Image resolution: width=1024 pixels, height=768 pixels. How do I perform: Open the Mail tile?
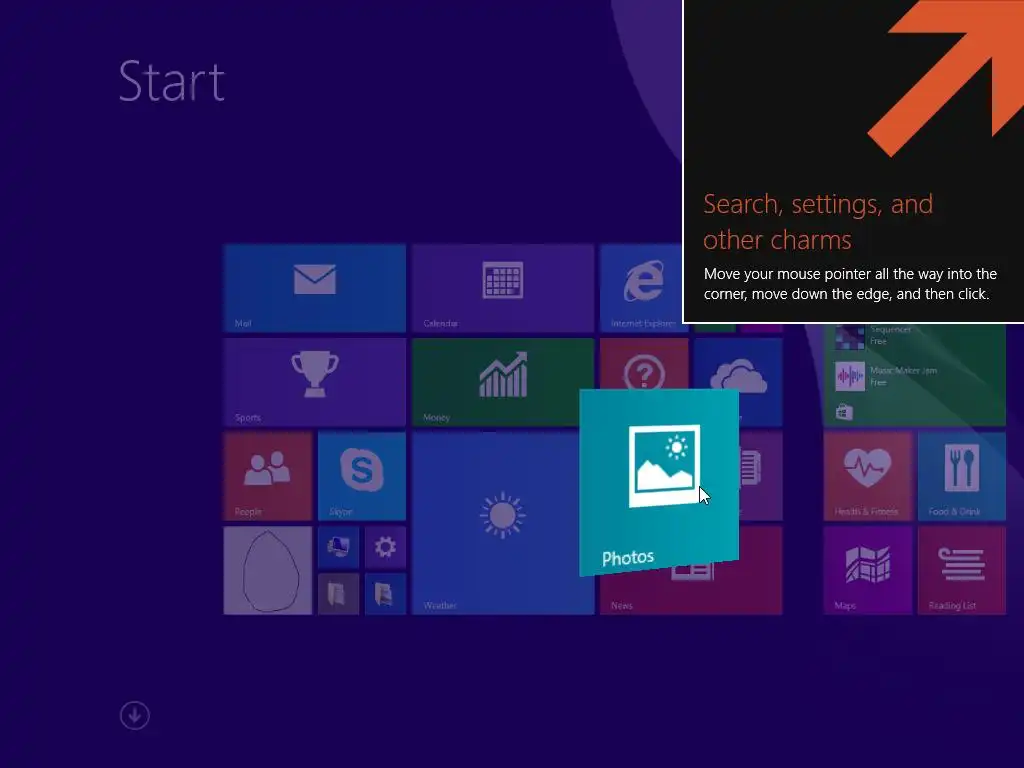pos(314,288)
